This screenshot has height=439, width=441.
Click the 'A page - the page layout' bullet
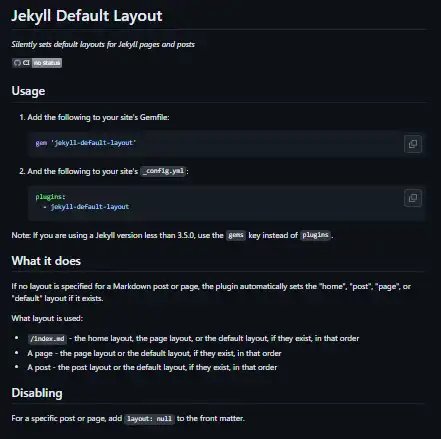click(x=154, y=353)
